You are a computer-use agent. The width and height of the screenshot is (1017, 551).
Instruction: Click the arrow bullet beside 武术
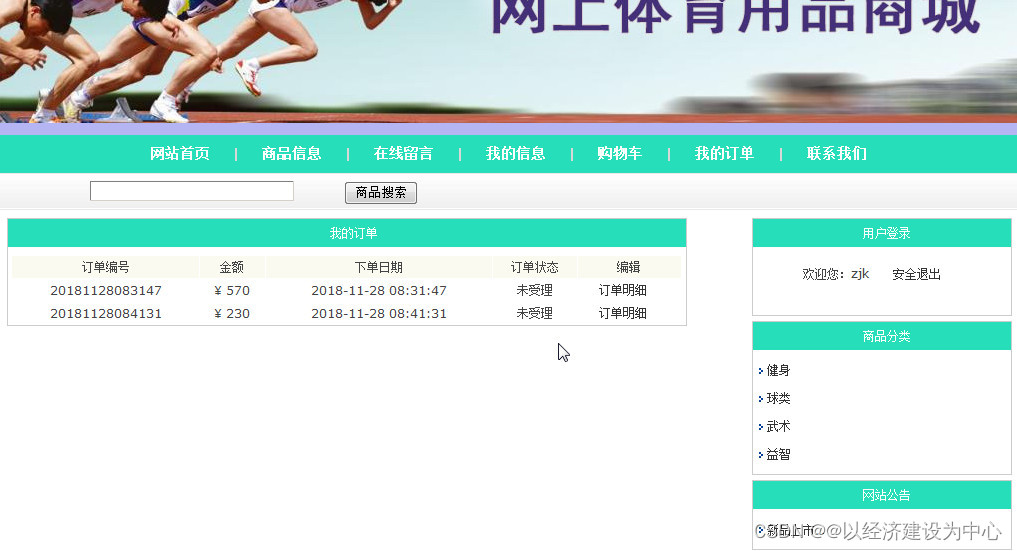point(761,427)
